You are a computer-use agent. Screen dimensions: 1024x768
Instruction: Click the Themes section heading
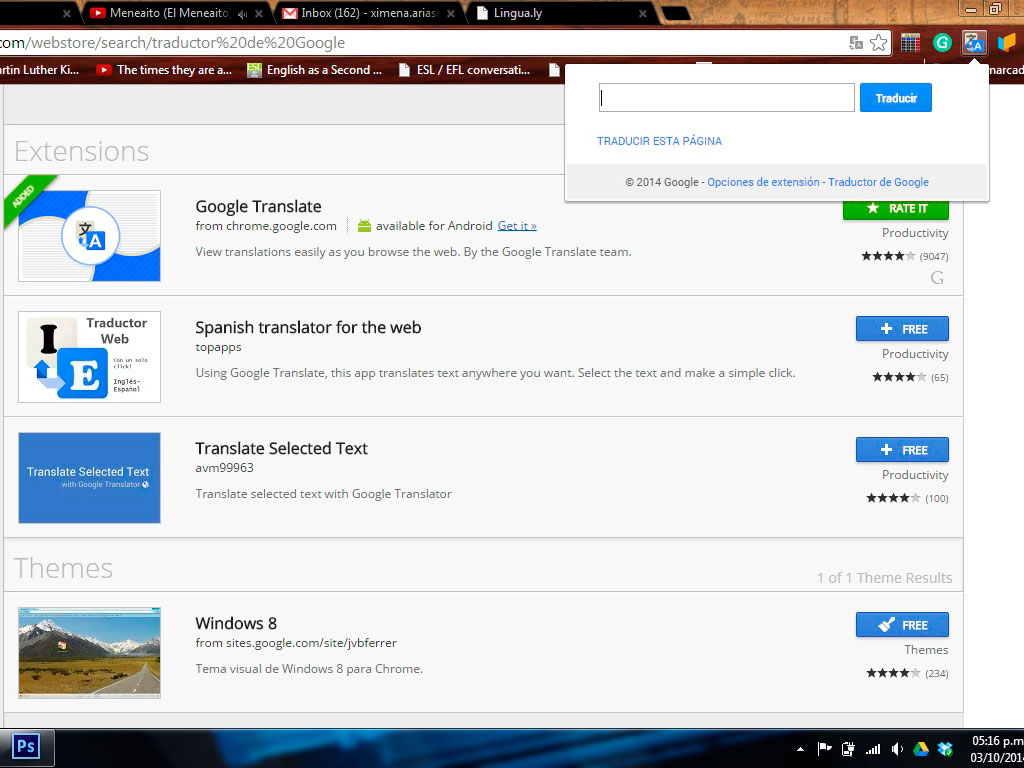point(63,568)
